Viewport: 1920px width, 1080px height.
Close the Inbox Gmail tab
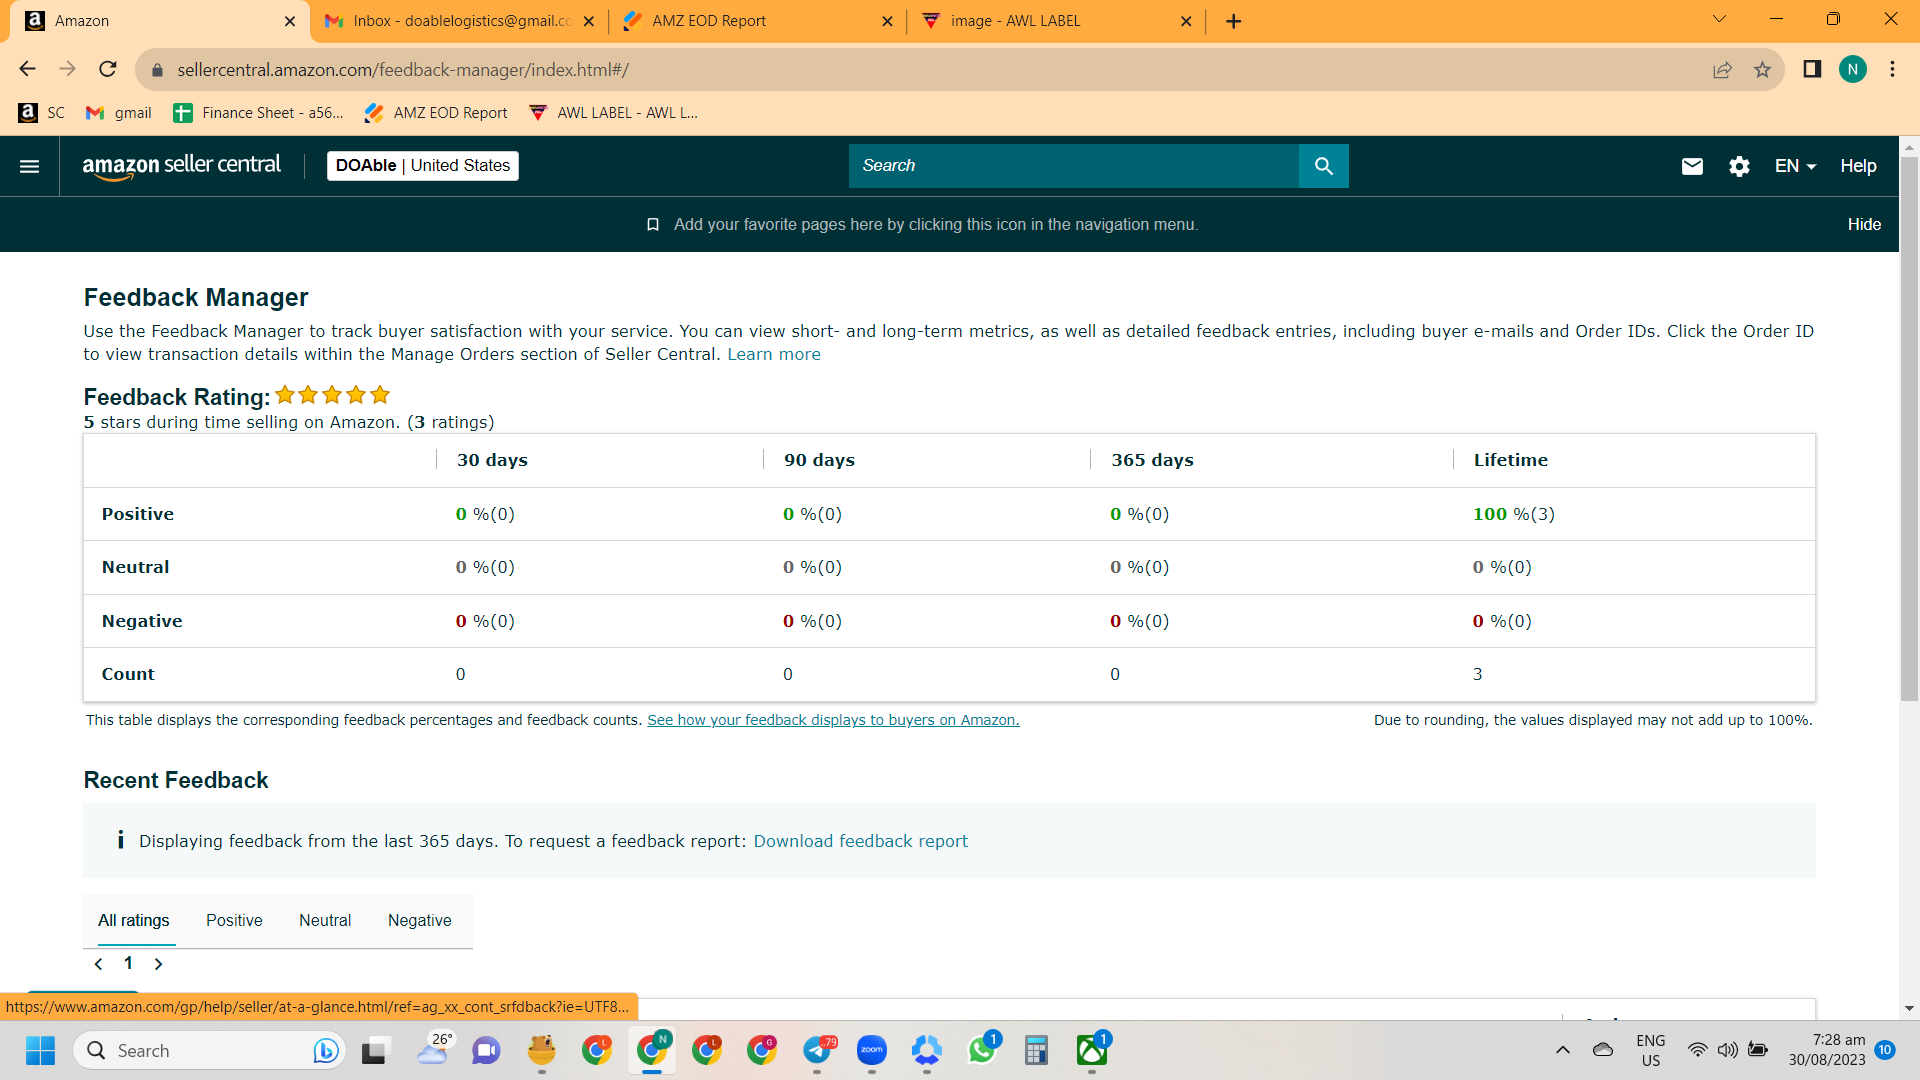point(588,21)
